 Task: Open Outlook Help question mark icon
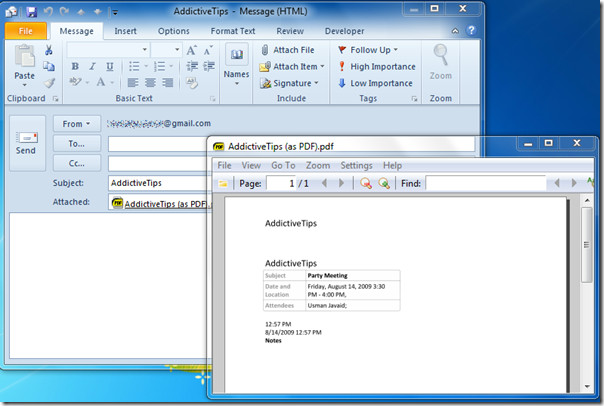(x=471, y=30)
